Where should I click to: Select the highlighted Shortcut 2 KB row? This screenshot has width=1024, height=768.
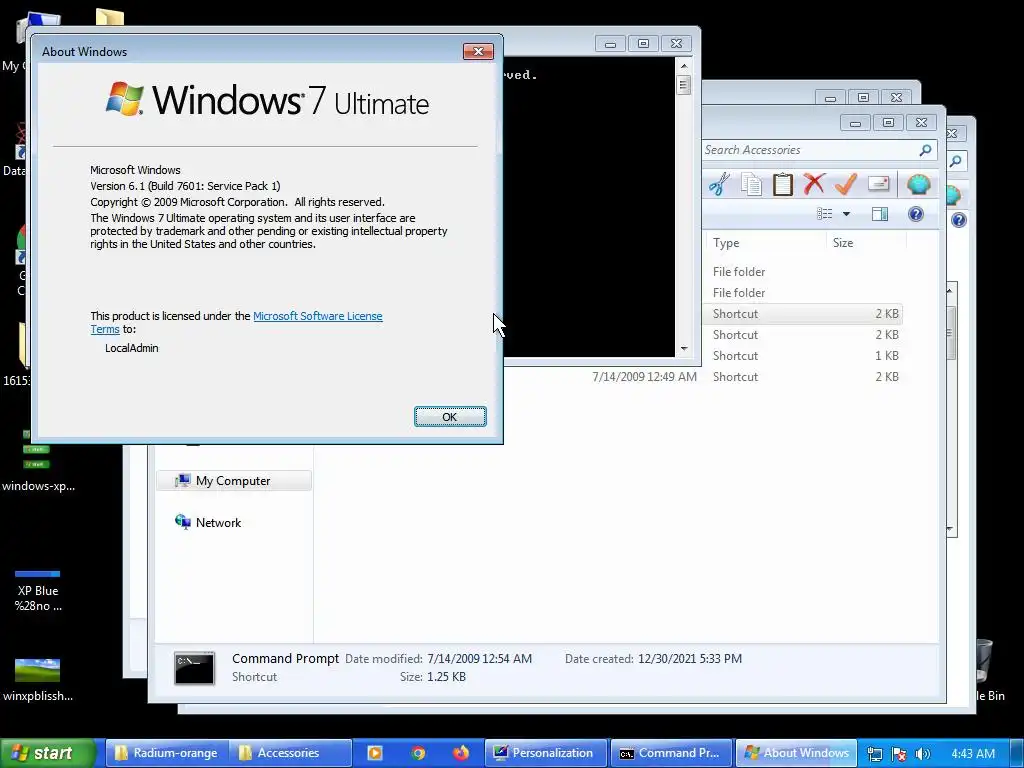pos(803,313)
